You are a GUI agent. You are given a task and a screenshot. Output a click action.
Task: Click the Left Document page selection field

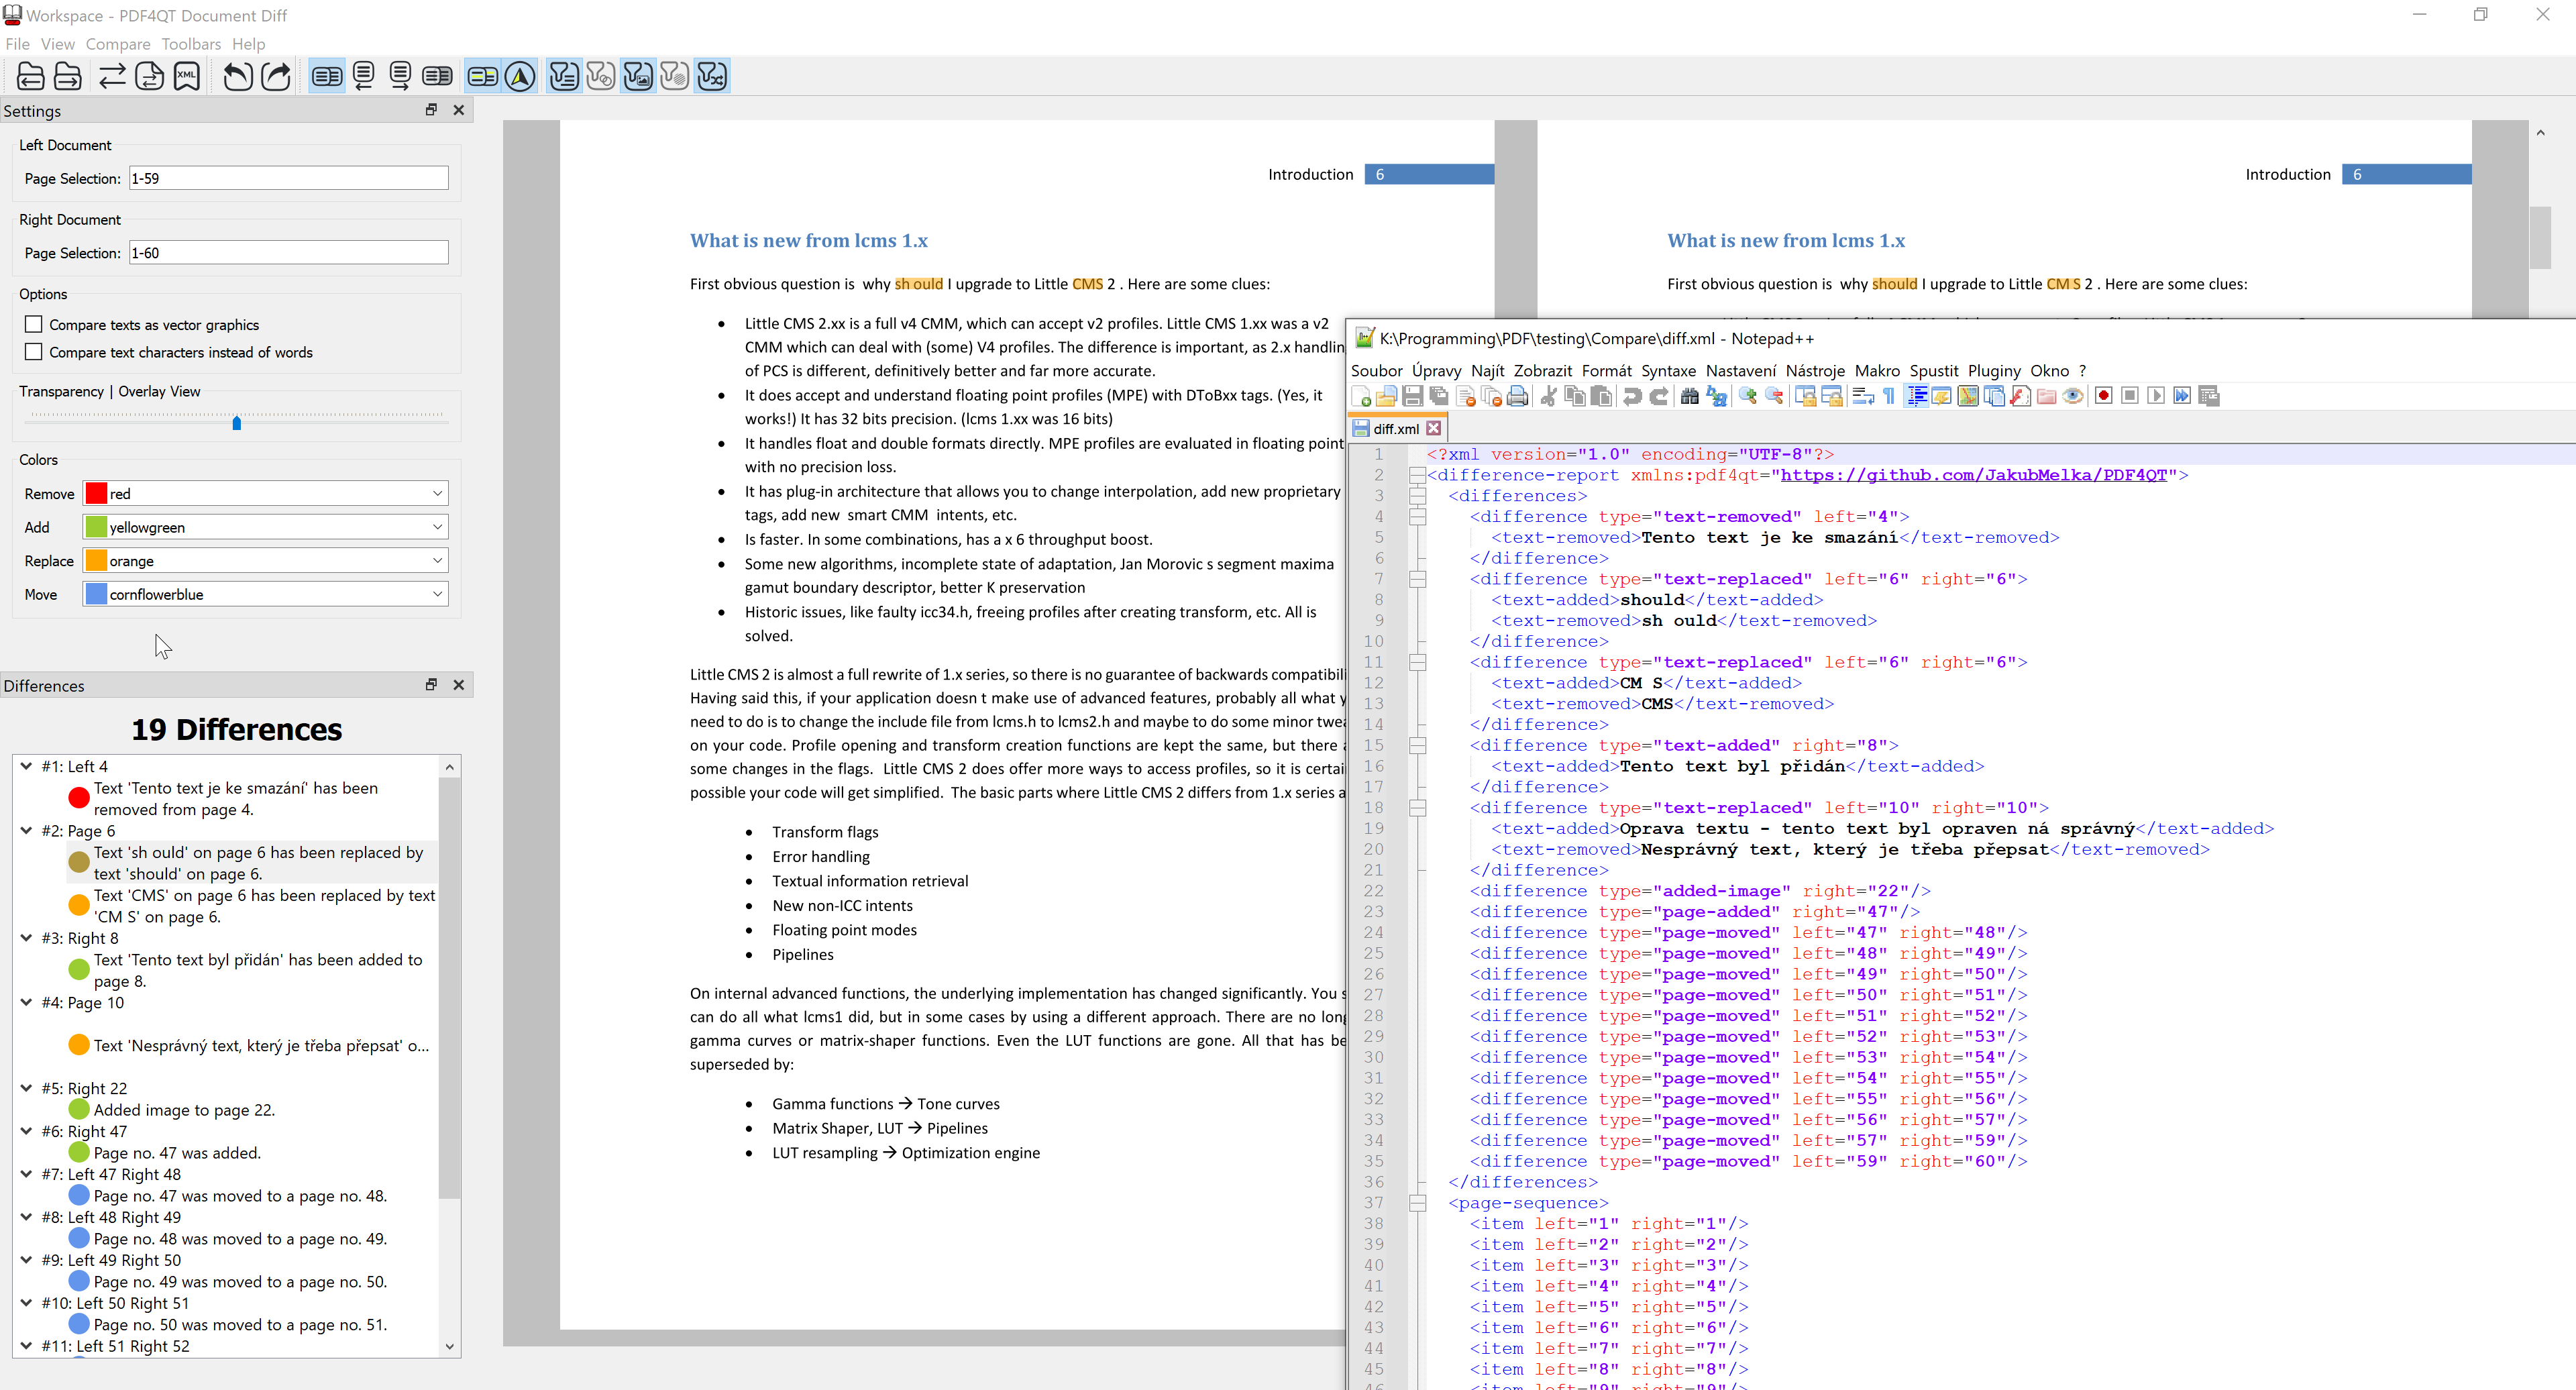coord(289,178)
